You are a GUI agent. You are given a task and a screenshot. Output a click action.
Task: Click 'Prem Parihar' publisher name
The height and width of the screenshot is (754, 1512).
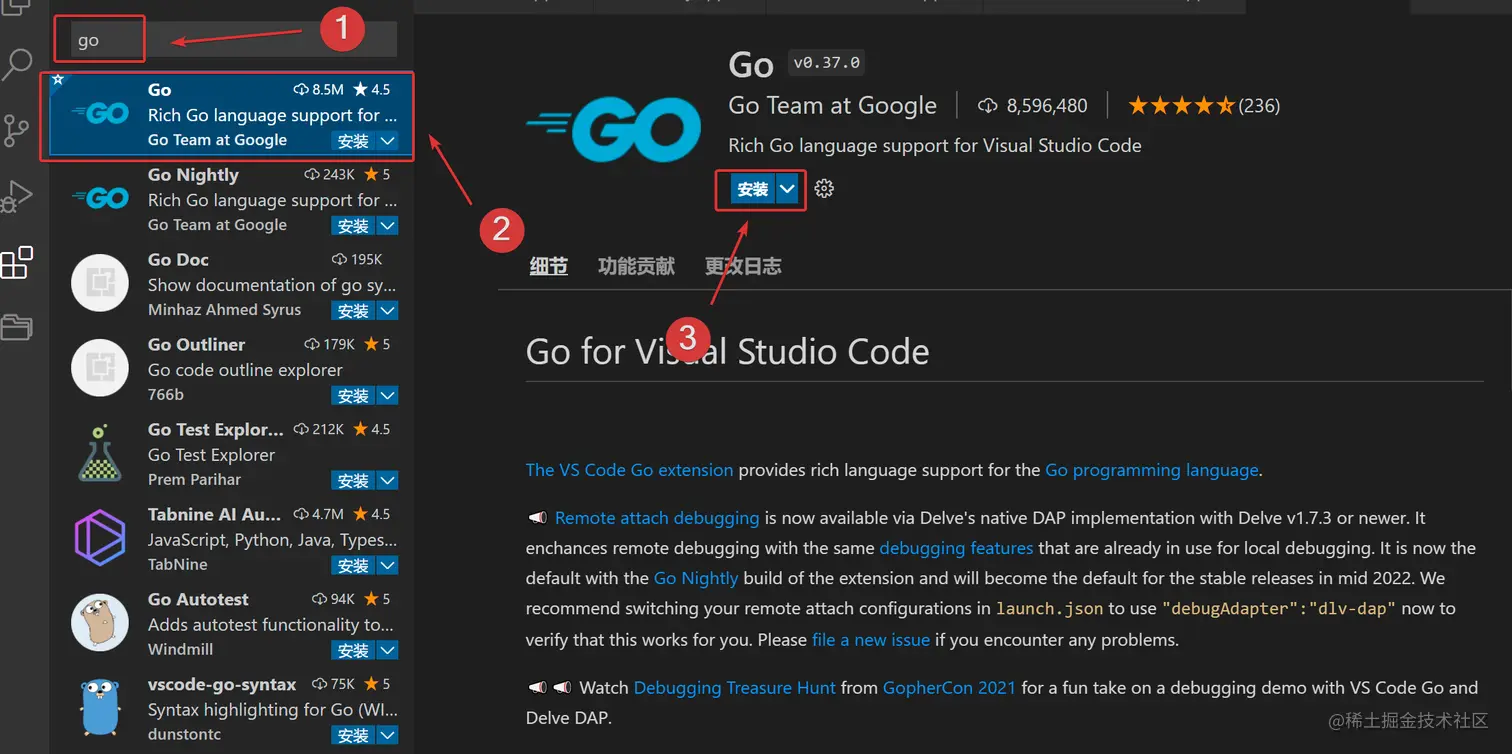pos(194,480)
